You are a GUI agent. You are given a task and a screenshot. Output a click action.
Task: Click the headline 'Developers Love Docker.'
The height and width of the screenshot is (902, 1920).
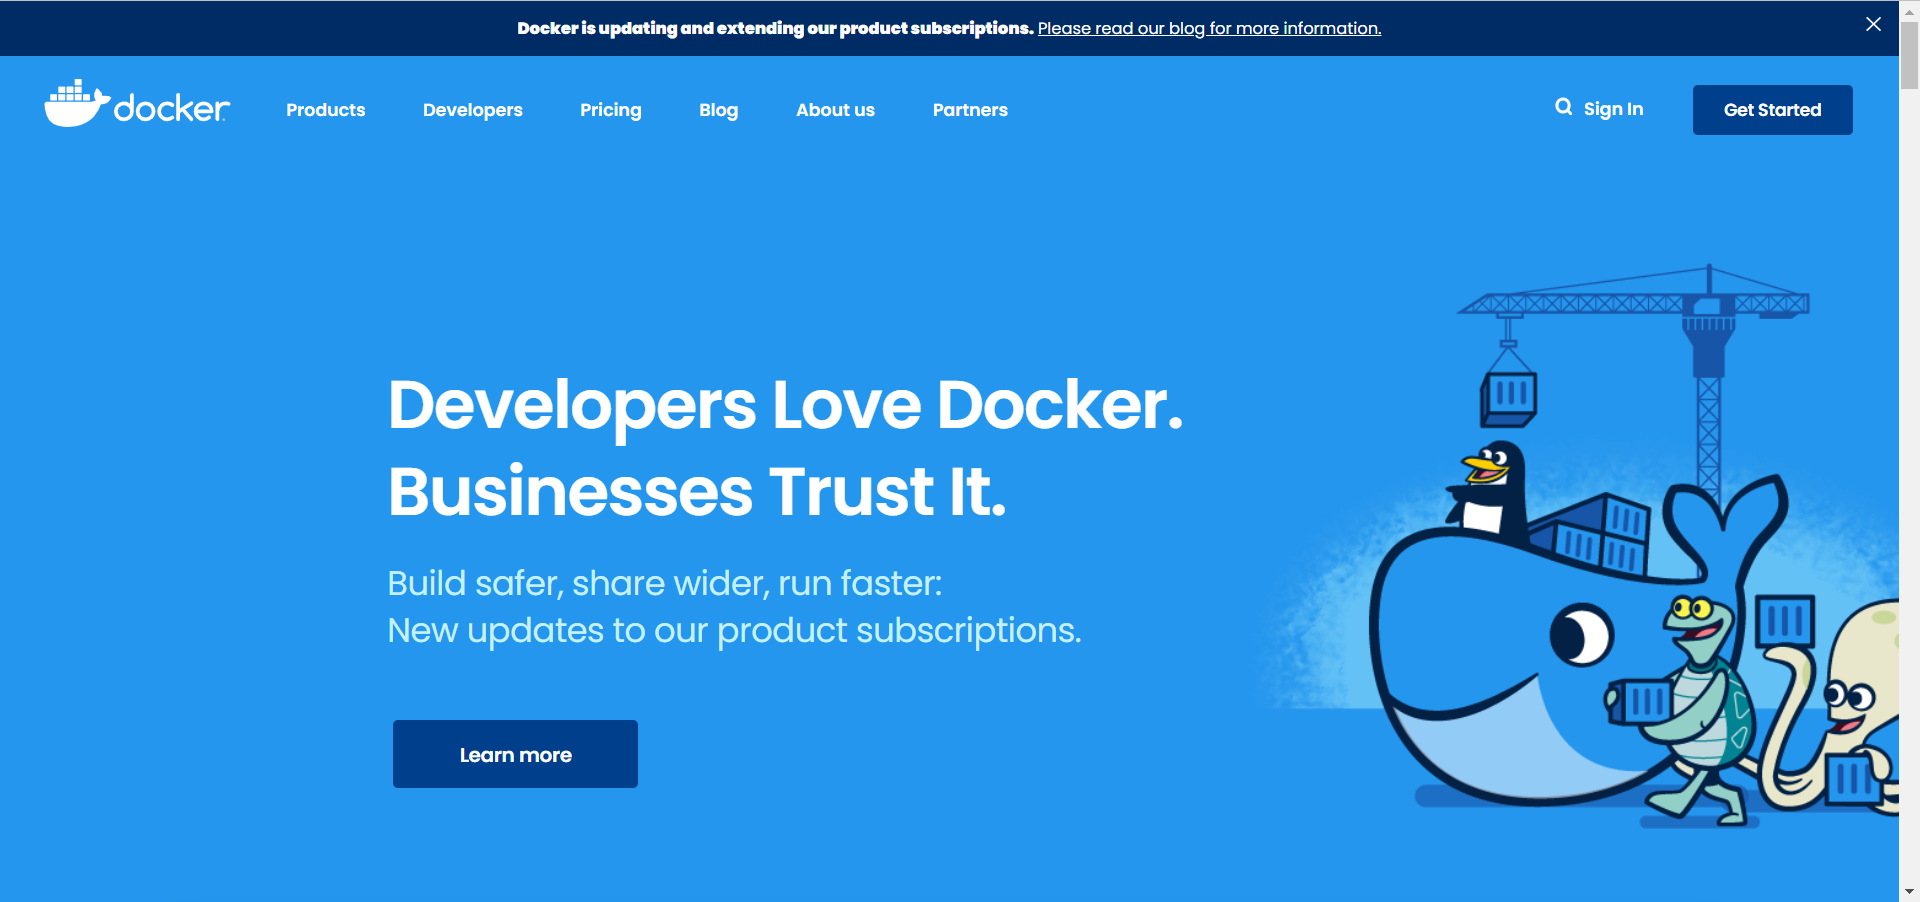tap(785, 406)
